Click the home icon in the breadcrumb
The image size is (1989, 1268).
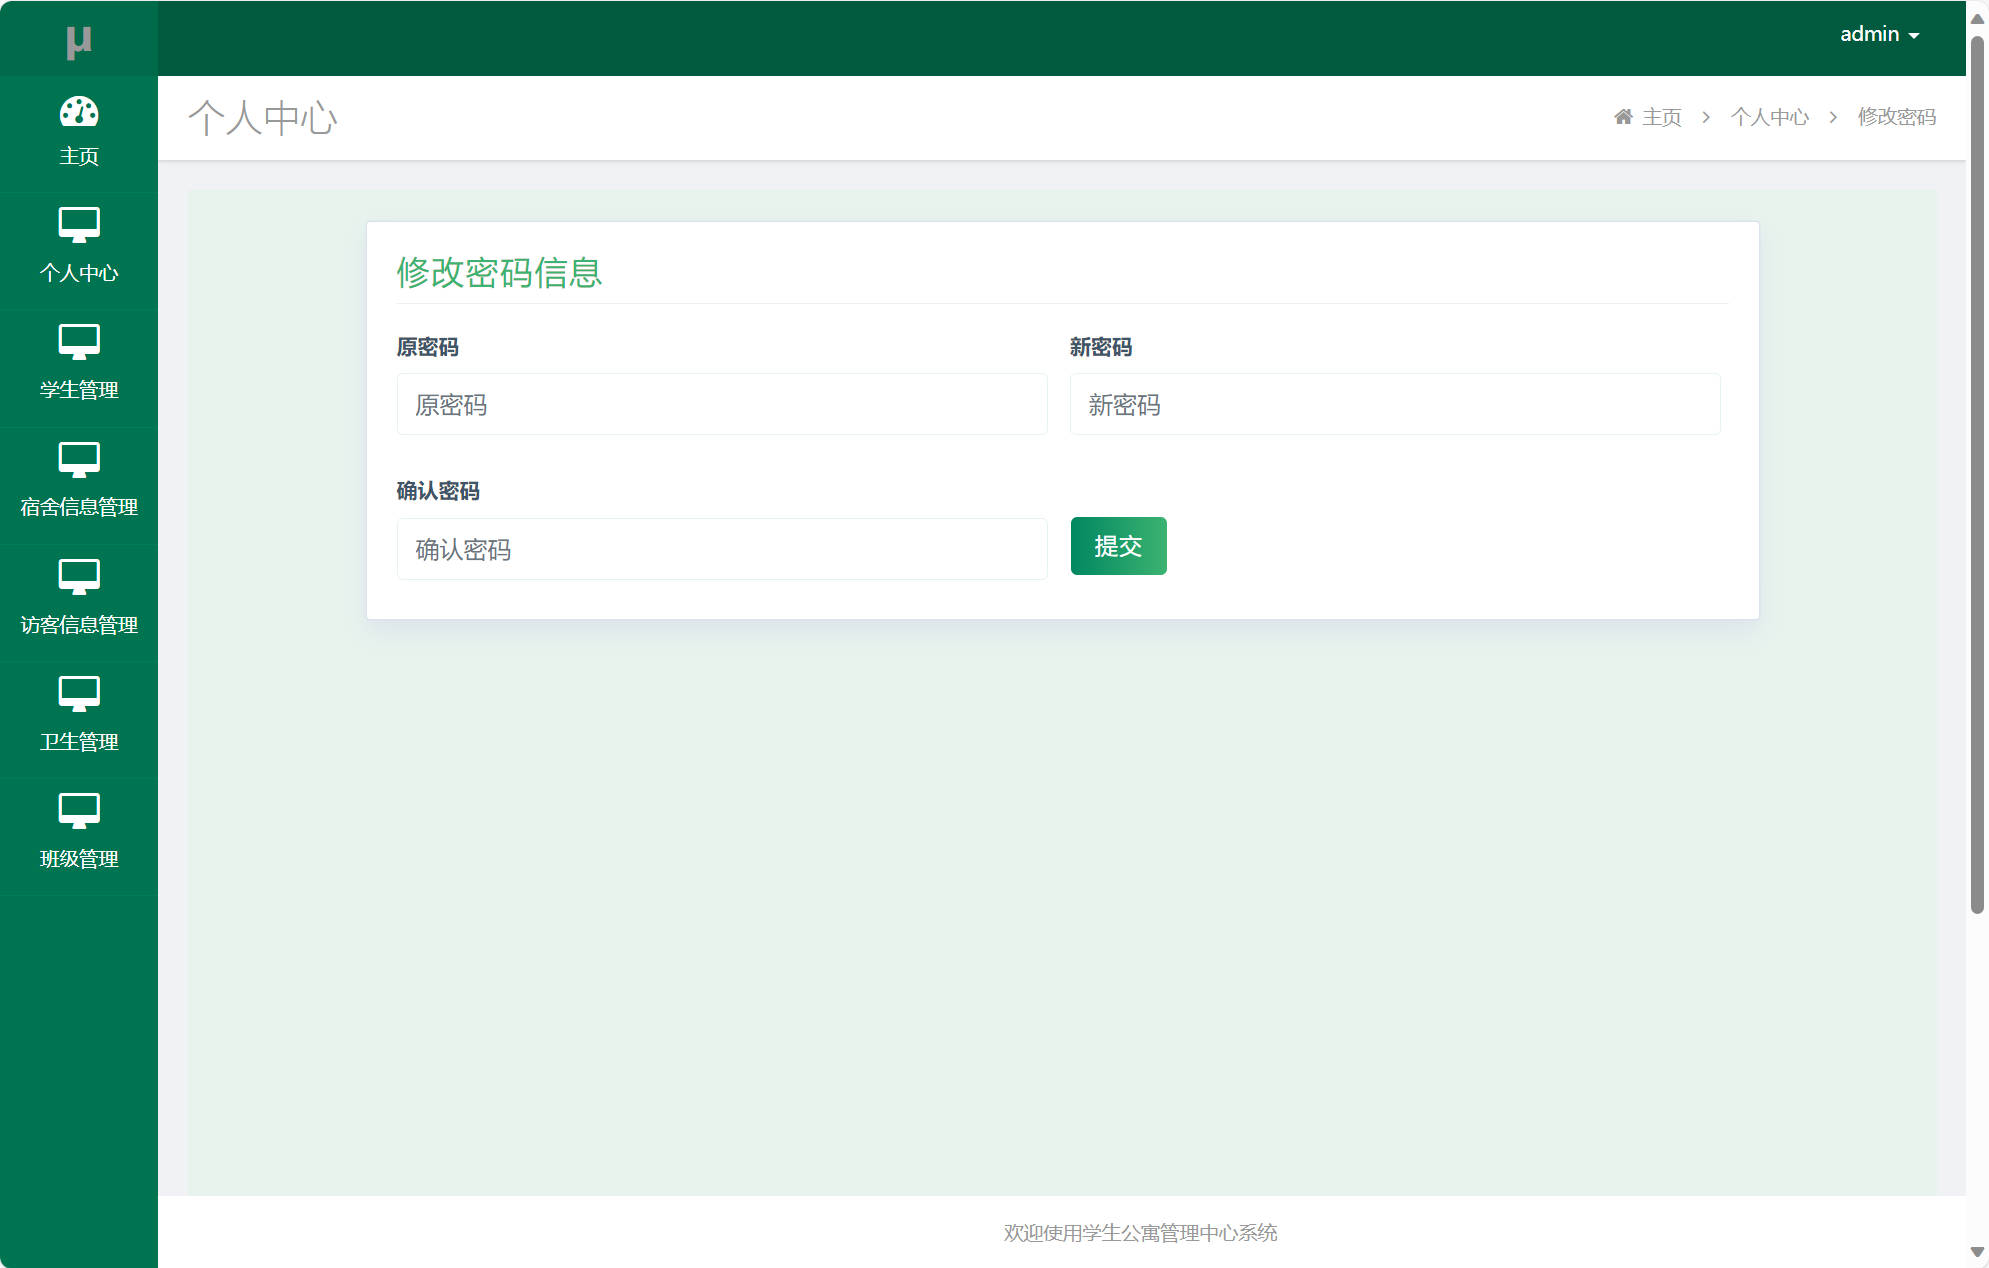click(1623, 115)
